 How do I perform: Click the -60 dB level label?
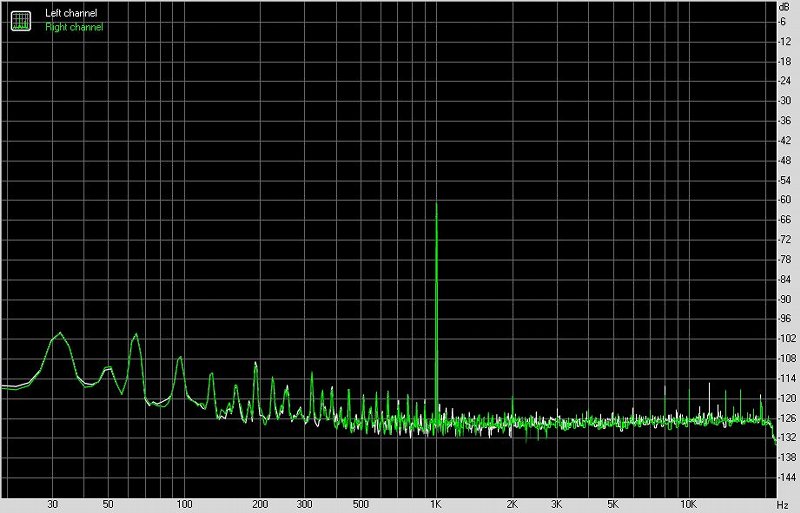coord(784,199)
